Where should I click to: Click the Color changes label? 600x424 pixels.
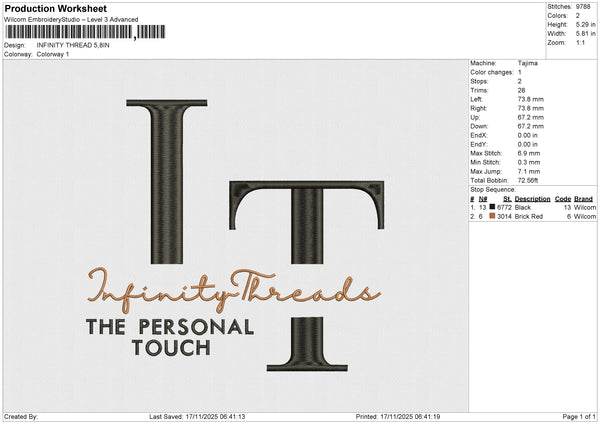pos(492,72)
